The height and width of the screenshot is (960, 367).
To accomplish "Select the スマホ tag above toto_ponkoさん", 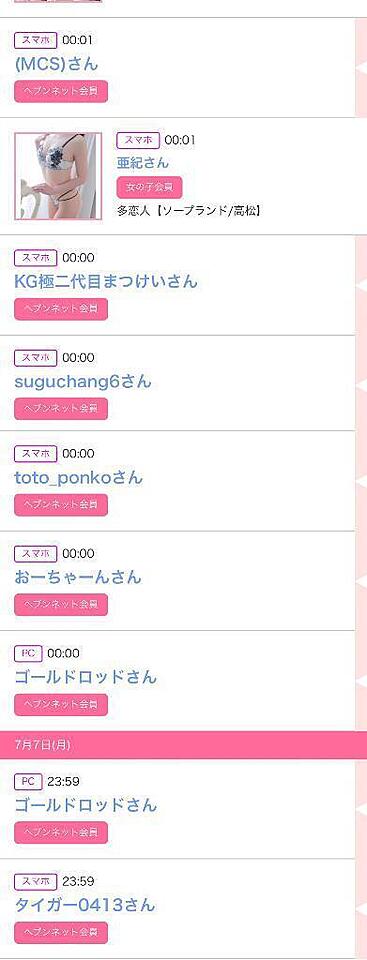I will click(x=36, y=454).
